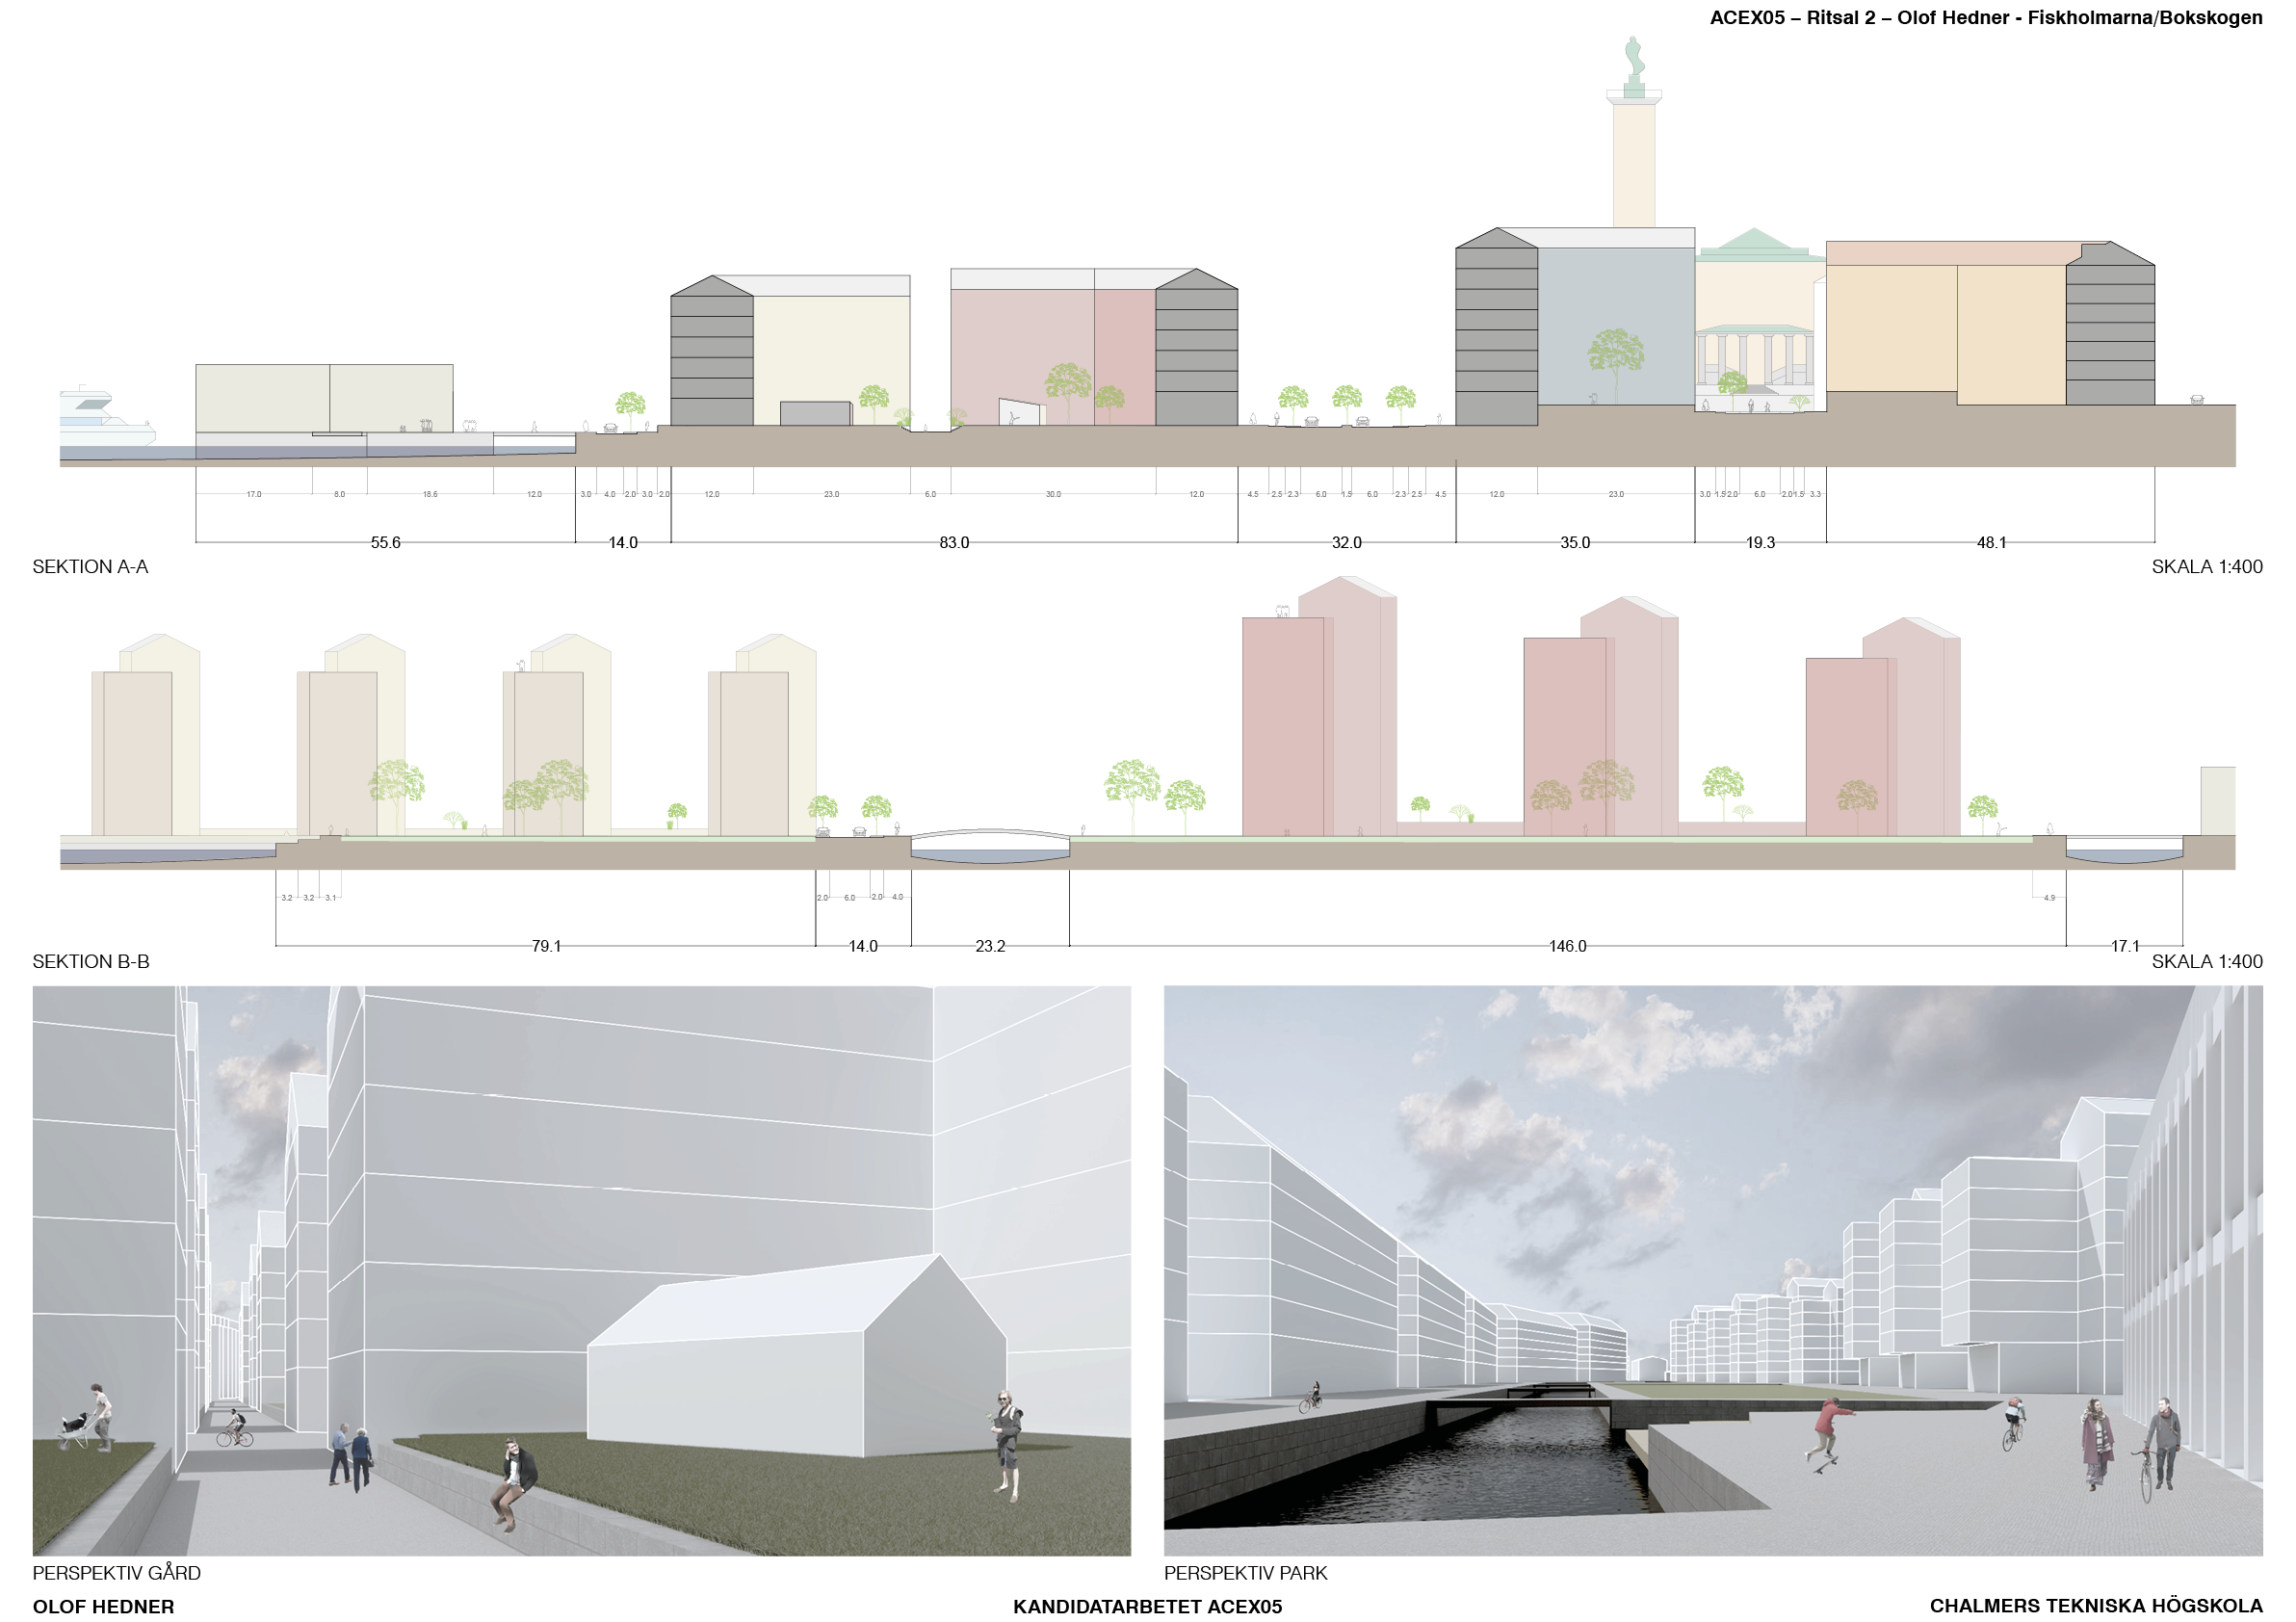
Task: Select the 83.0 dimension value
Action: point(954,543)
